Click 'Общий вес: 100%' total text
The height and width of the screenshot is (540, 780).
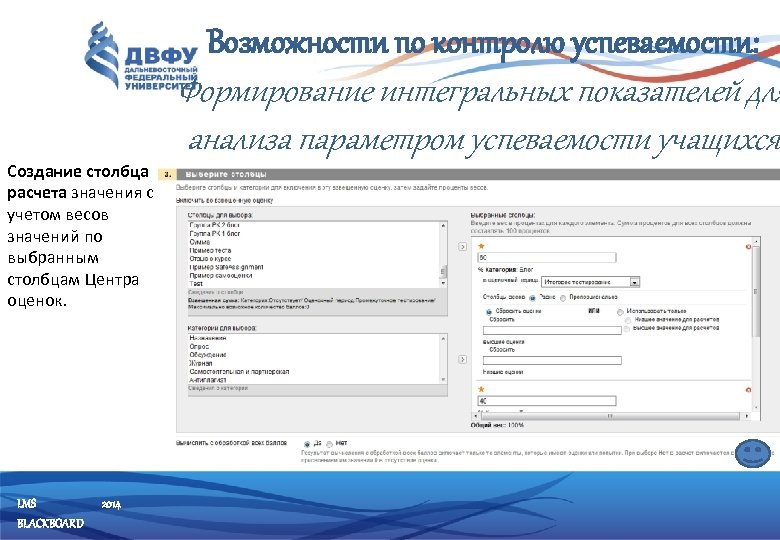coord(497,425)
